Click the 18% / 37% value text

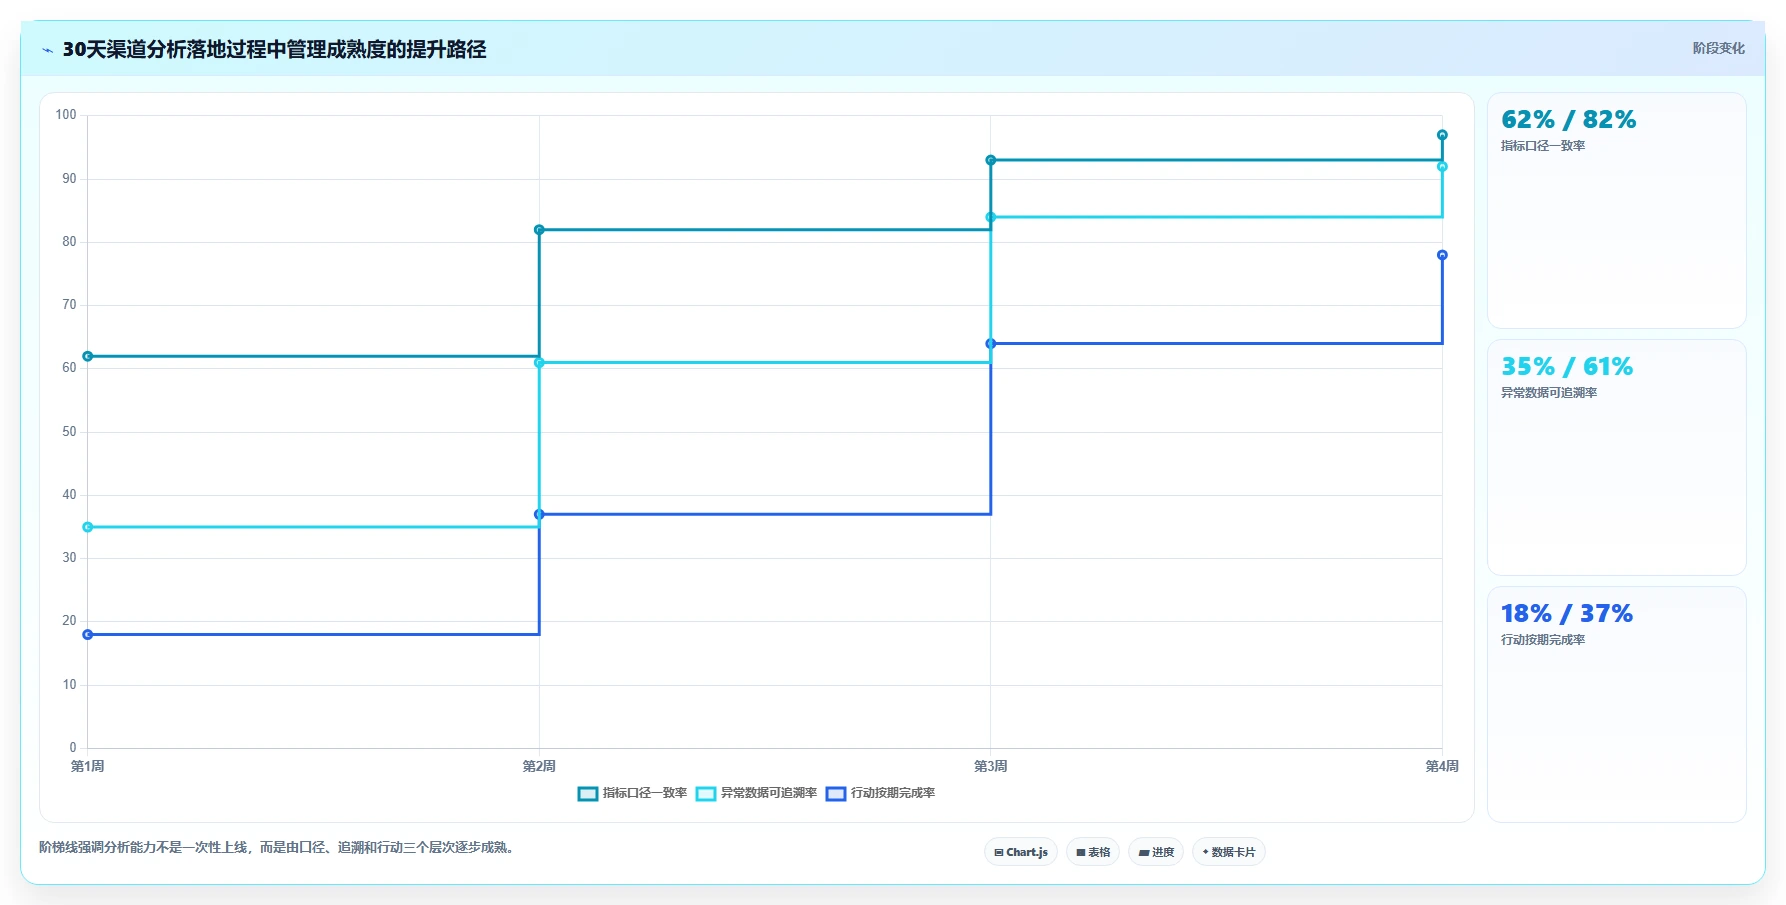[x=1567, y=614]
